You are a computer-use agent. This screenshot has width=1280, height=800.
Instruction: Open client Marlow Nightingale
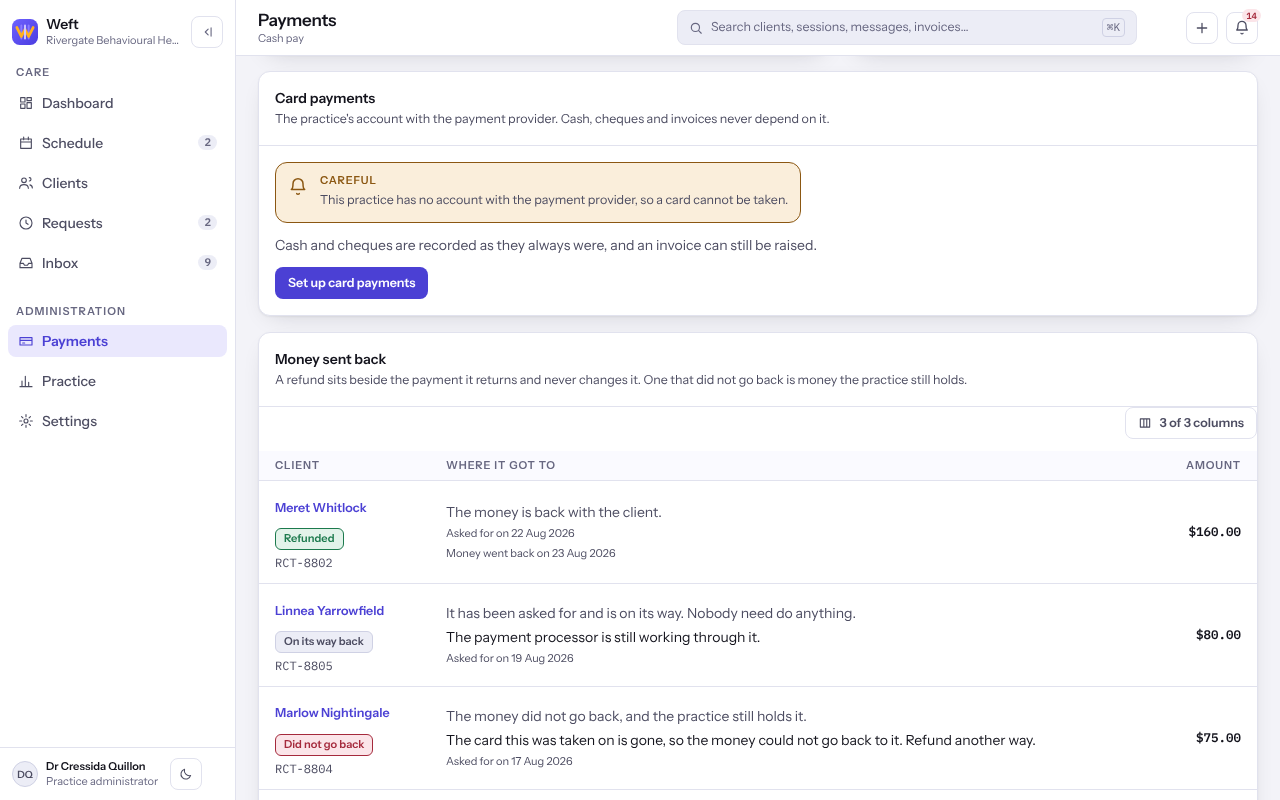332,713
